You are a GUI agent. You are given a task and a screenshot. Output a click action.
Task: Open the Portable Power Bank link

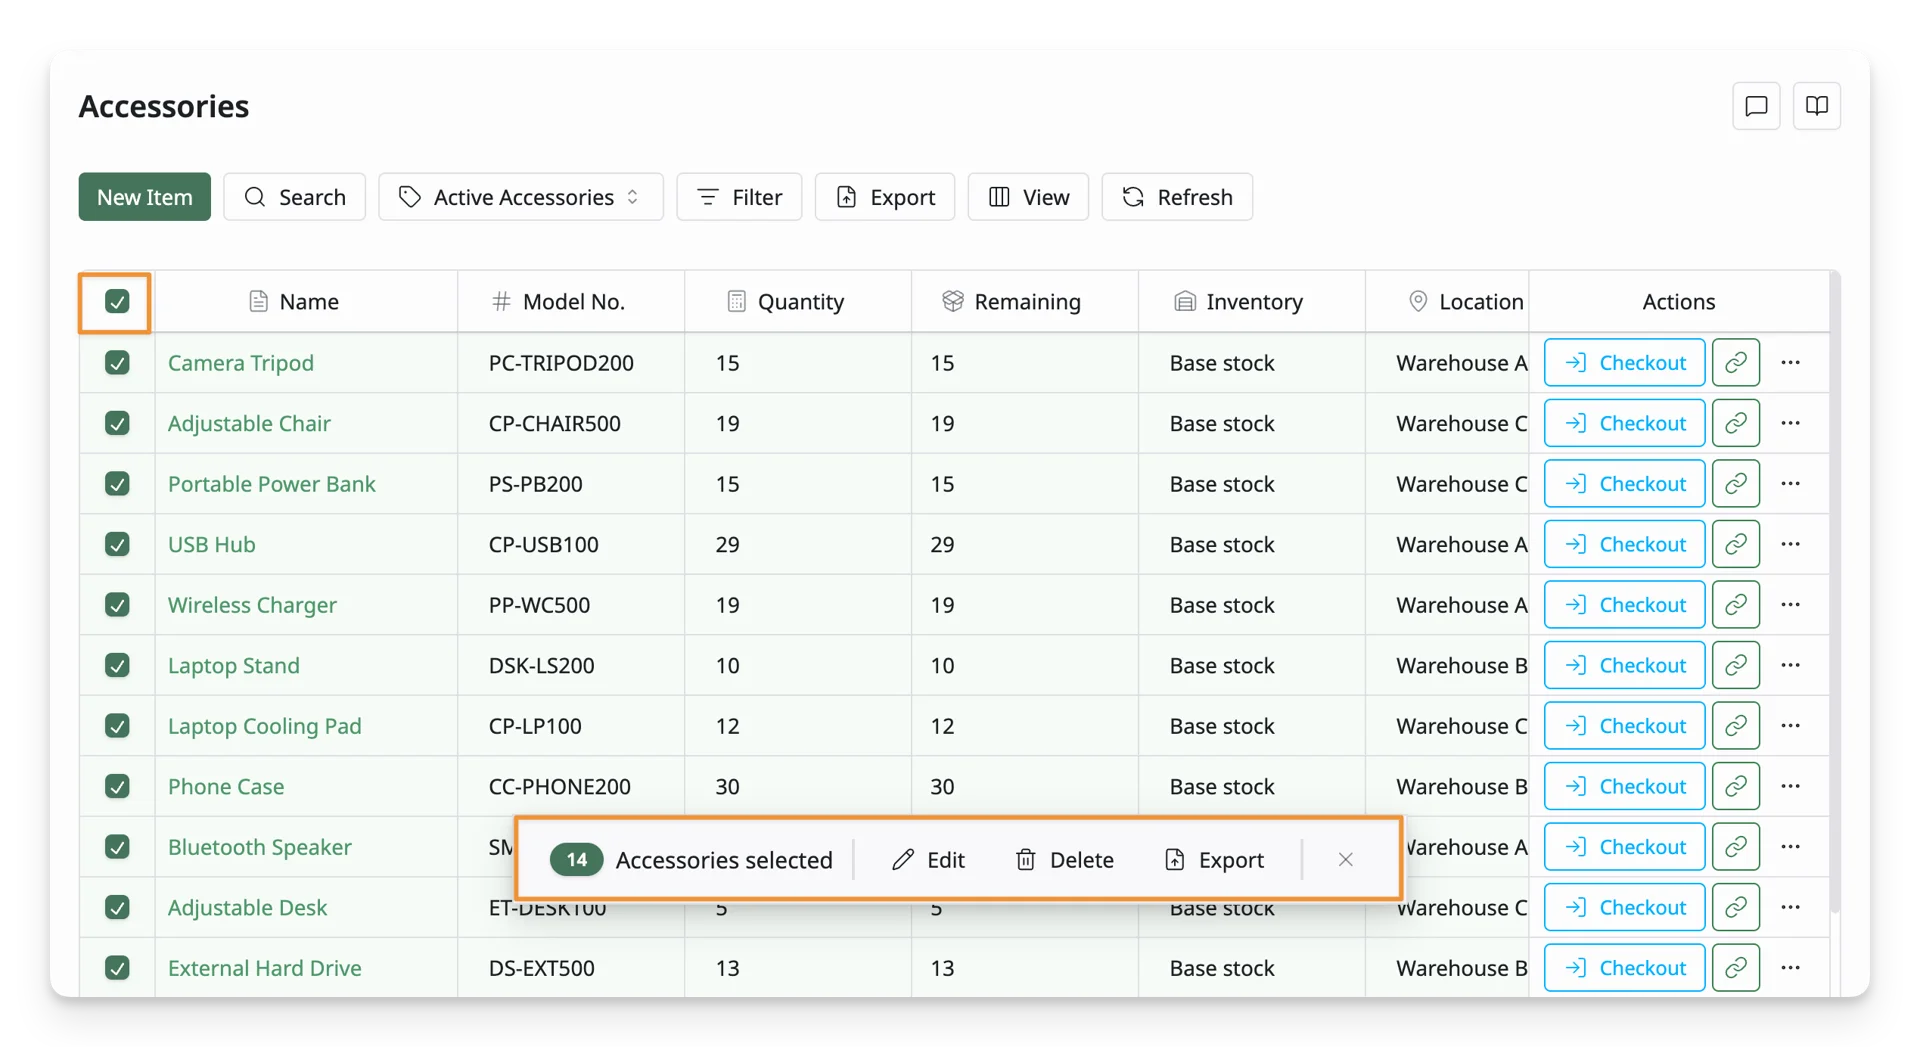(272, 484)
